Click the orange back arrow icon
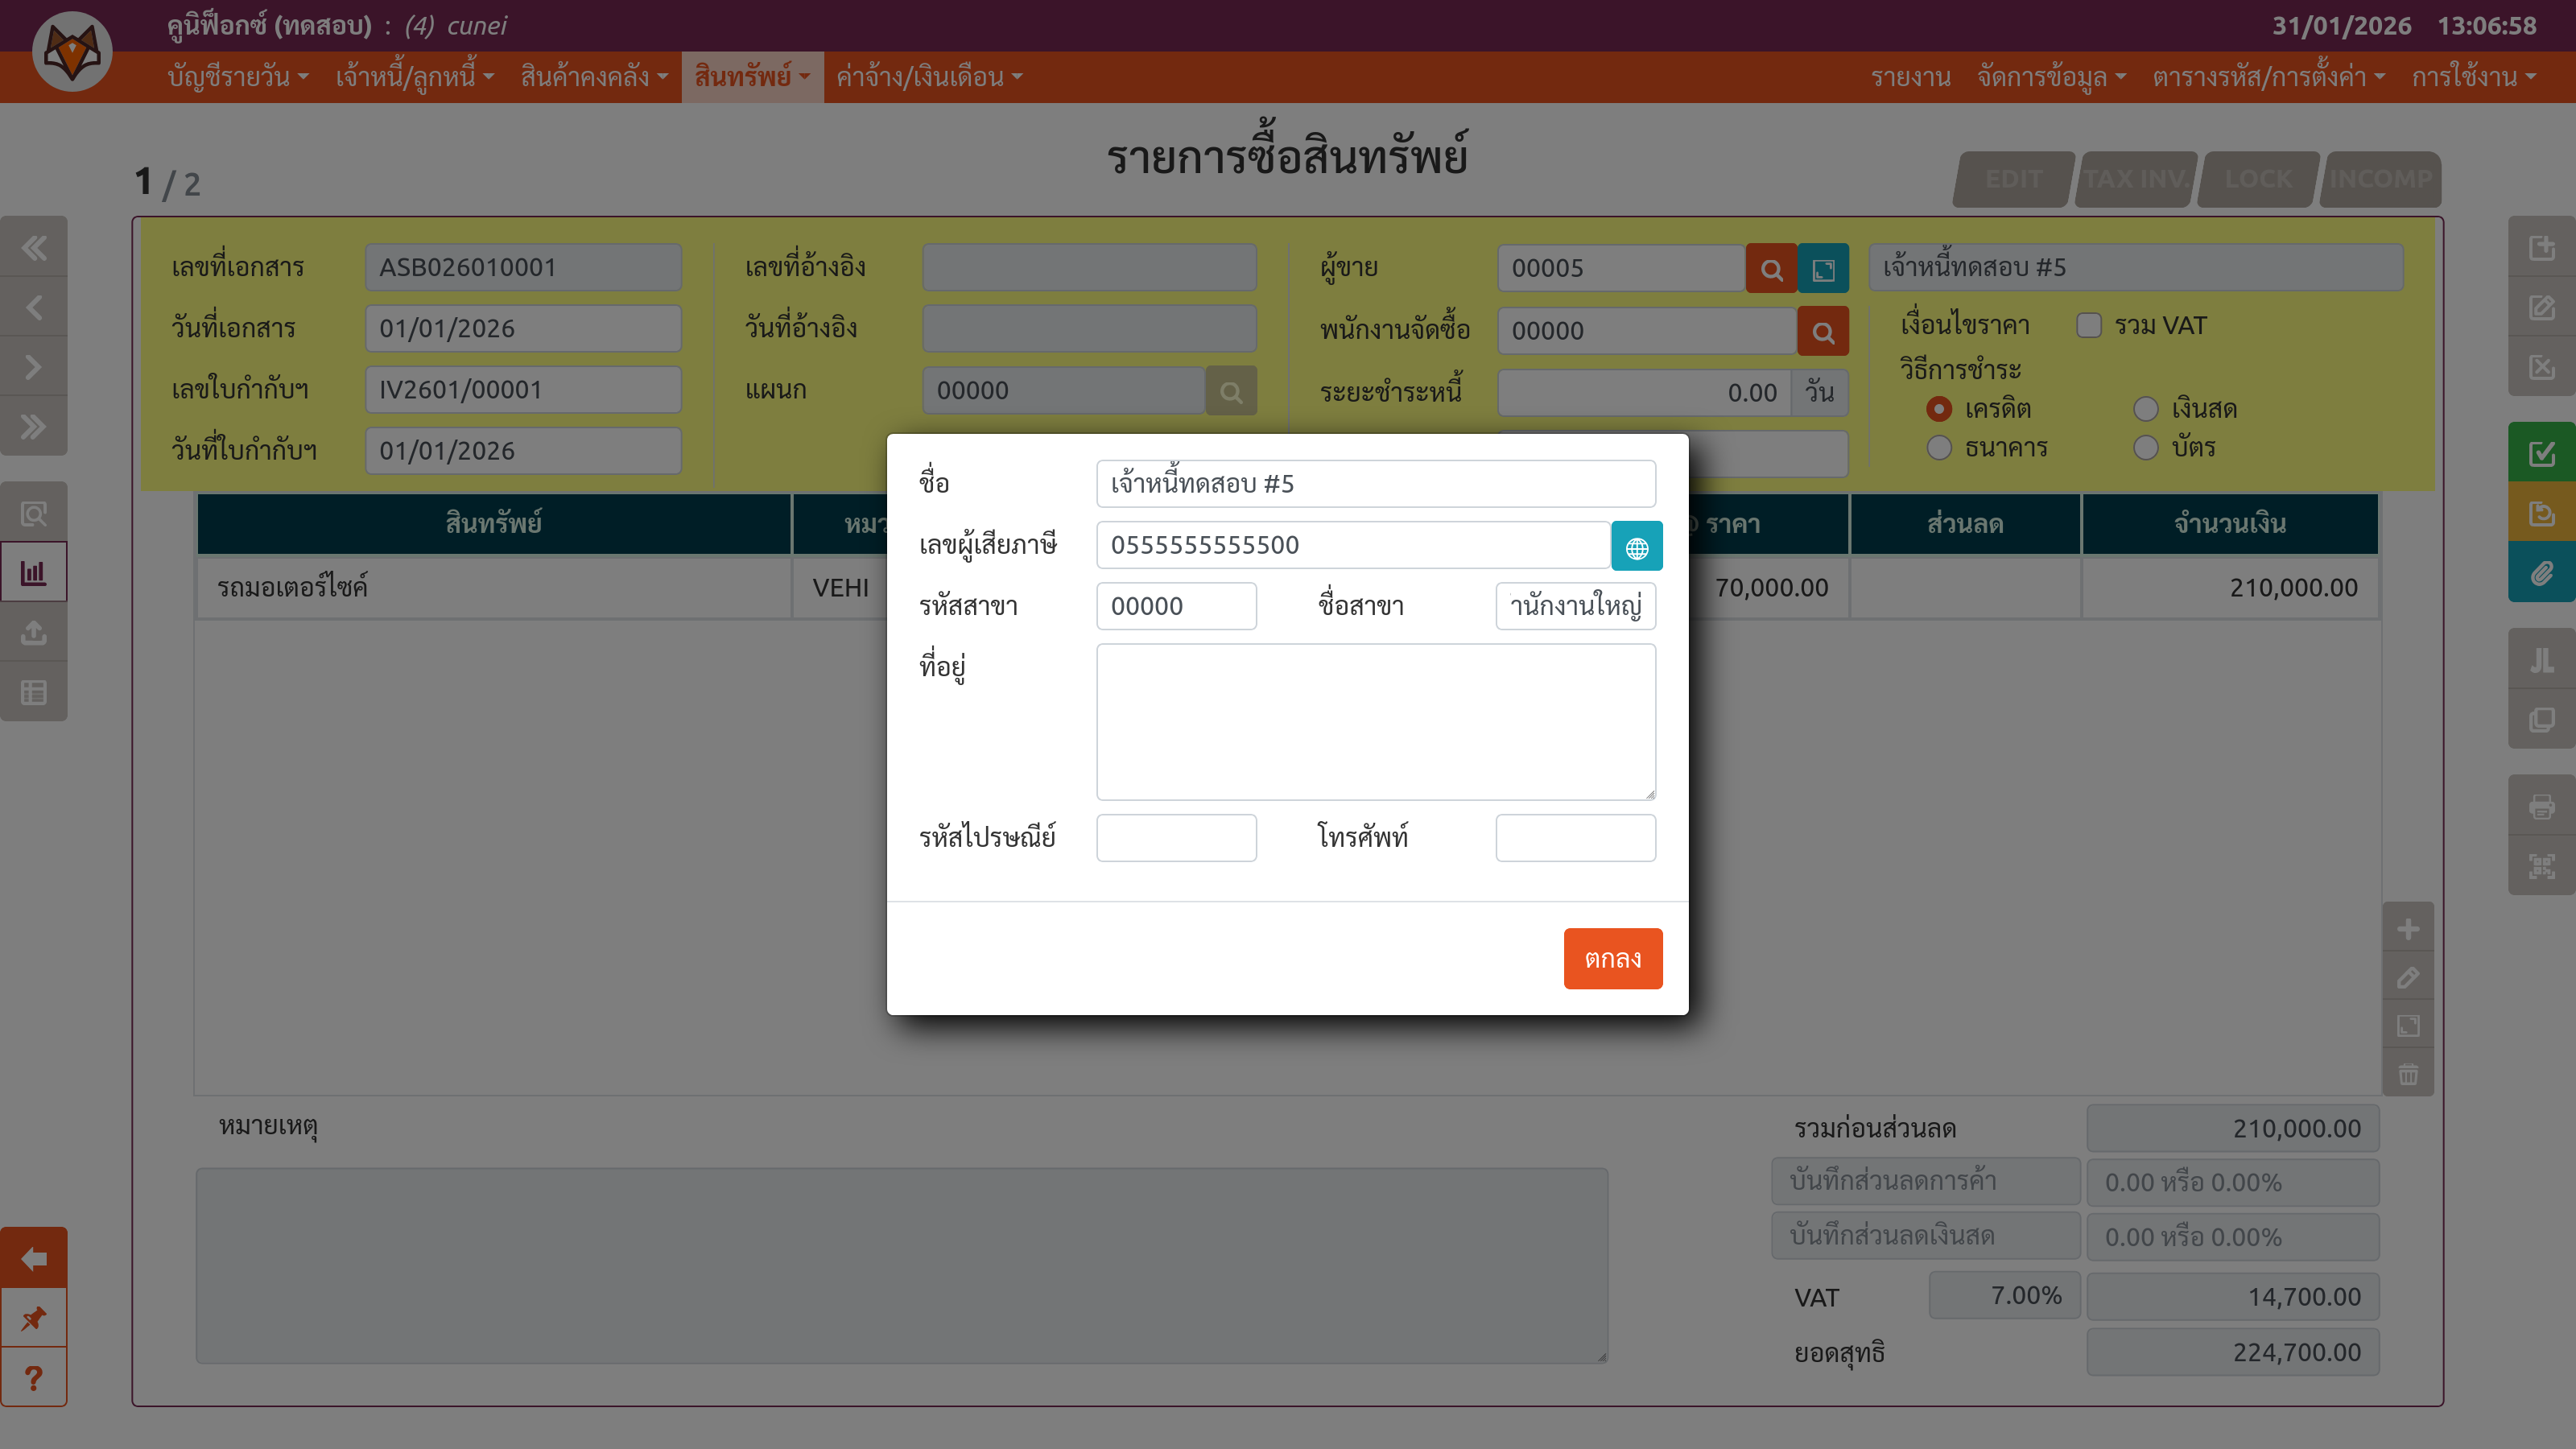 click(34, 1258)
